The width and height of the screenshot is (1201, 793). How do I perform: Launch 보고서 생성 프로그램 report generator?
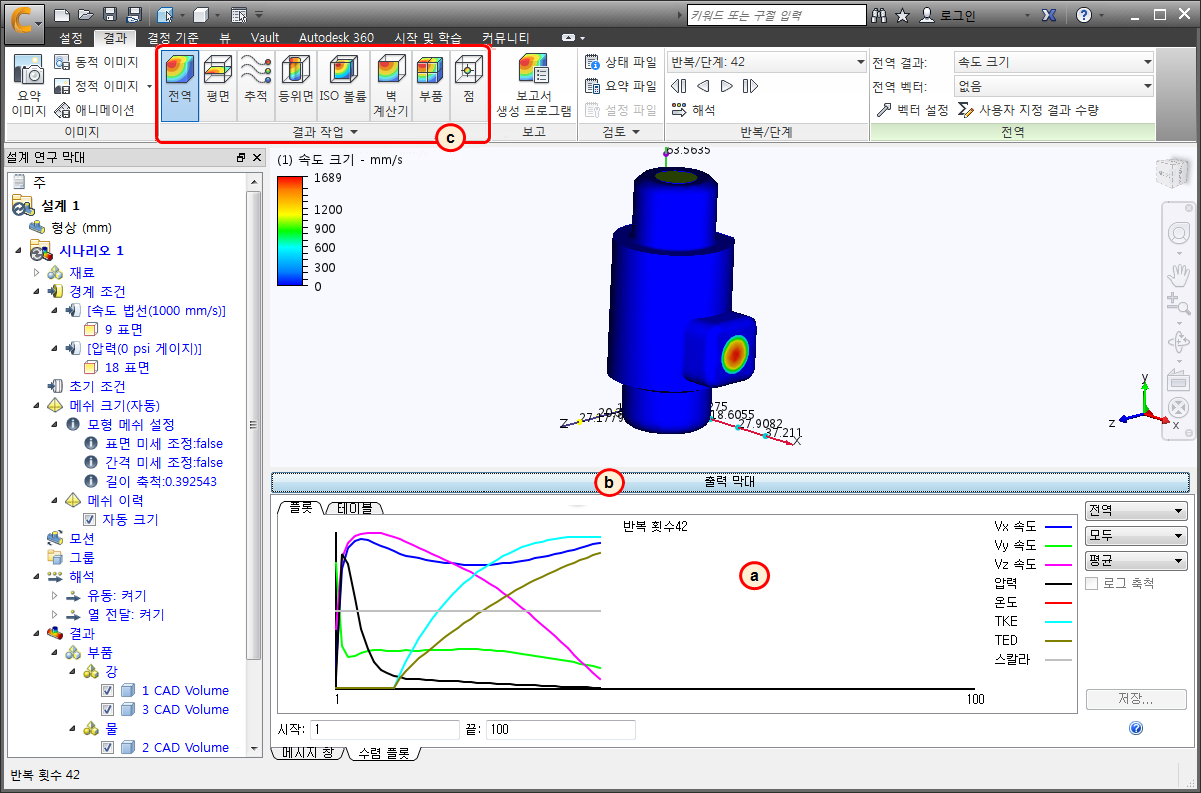[534, 85]
